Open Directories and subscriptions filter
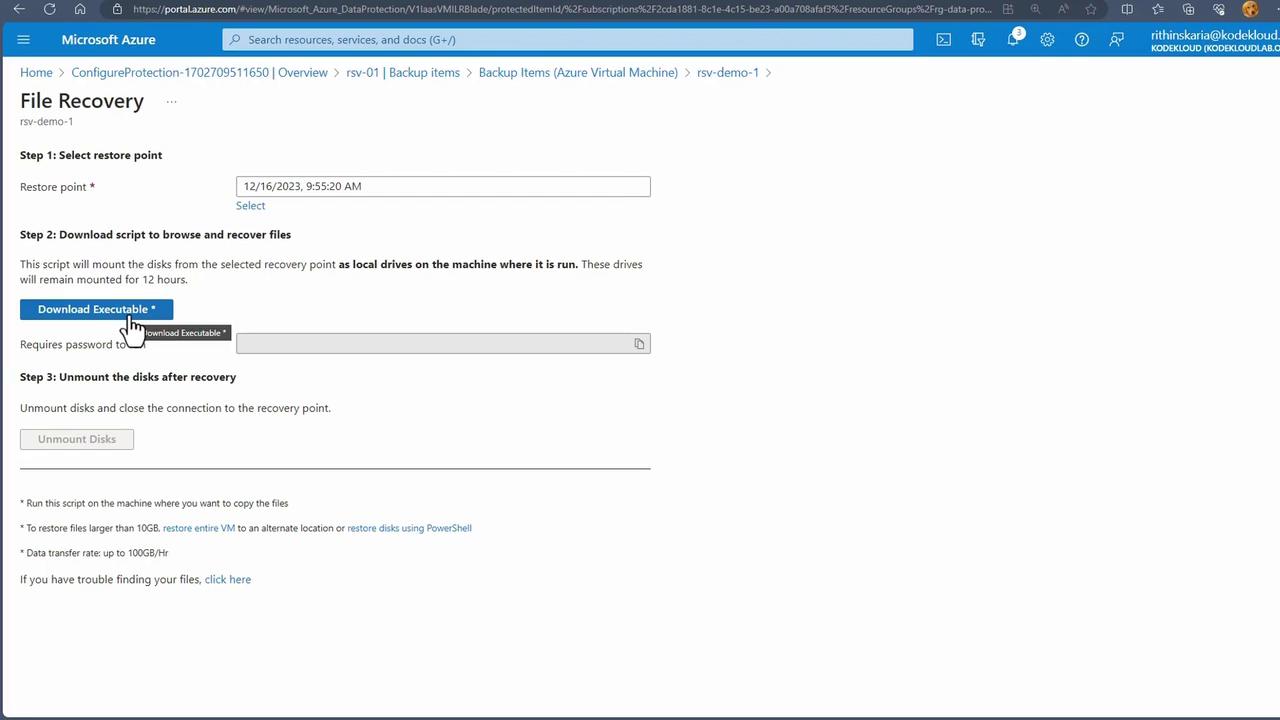The image size is (1280, 720). (978, 40)
